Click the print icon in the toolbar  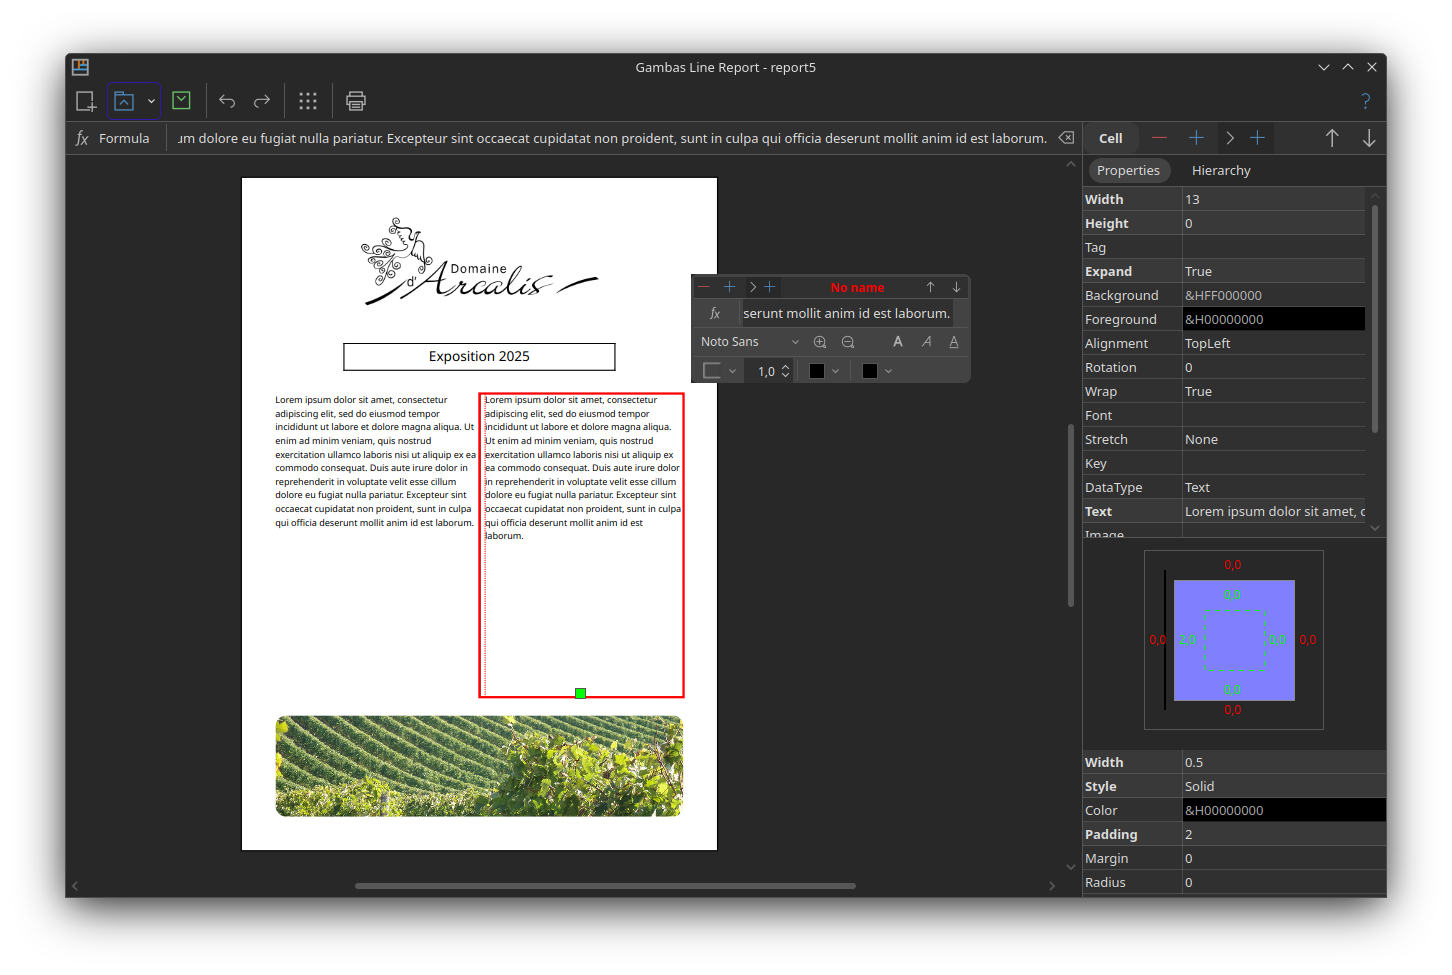click(356, 101)
